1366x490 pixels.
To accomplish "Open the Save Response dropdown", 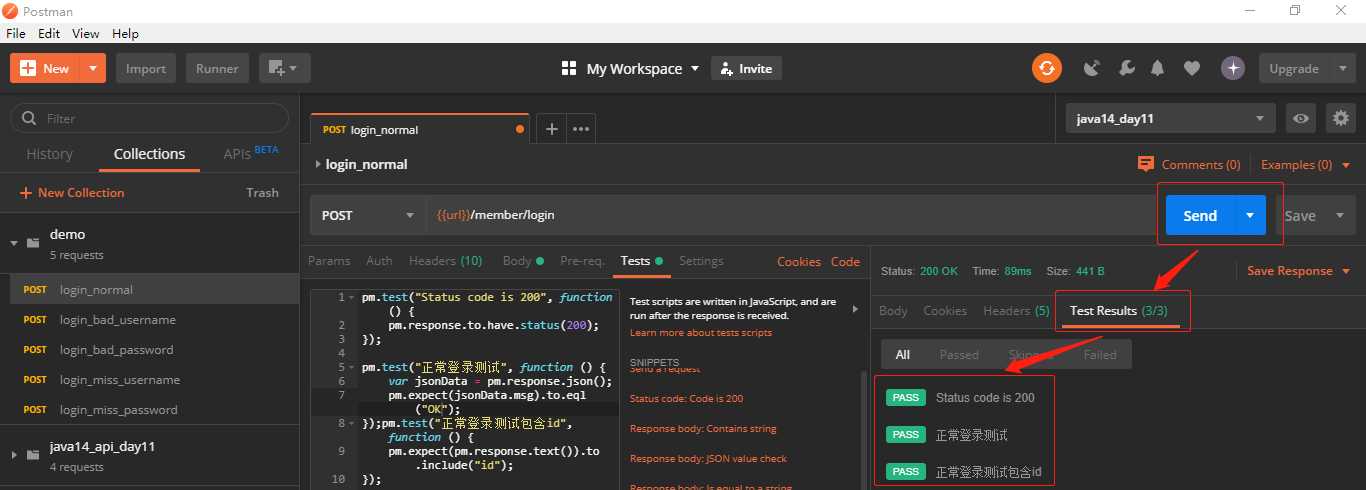I will pos(1299,271).
